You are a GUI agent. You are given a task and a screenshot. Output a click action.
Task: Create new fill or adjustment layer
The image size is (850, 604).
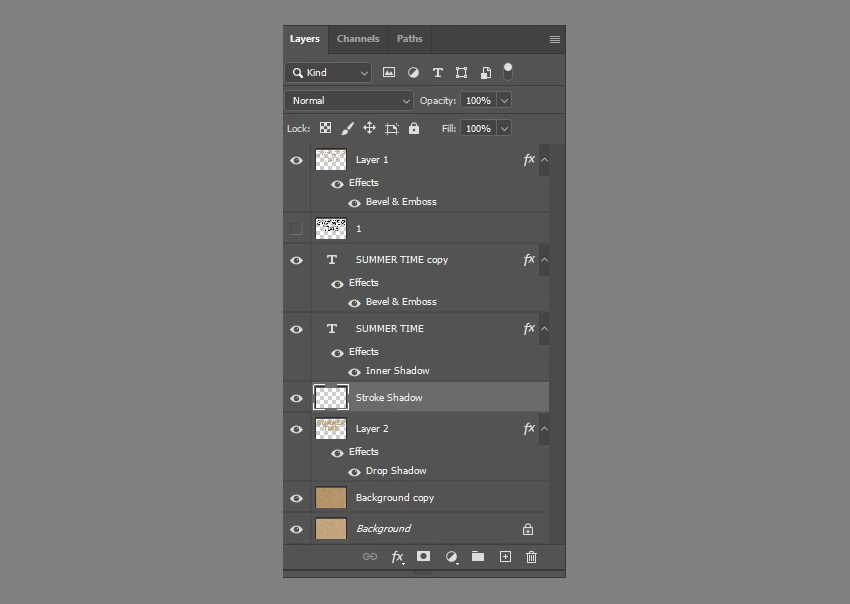pyautogui.click(x=451, y=557)
